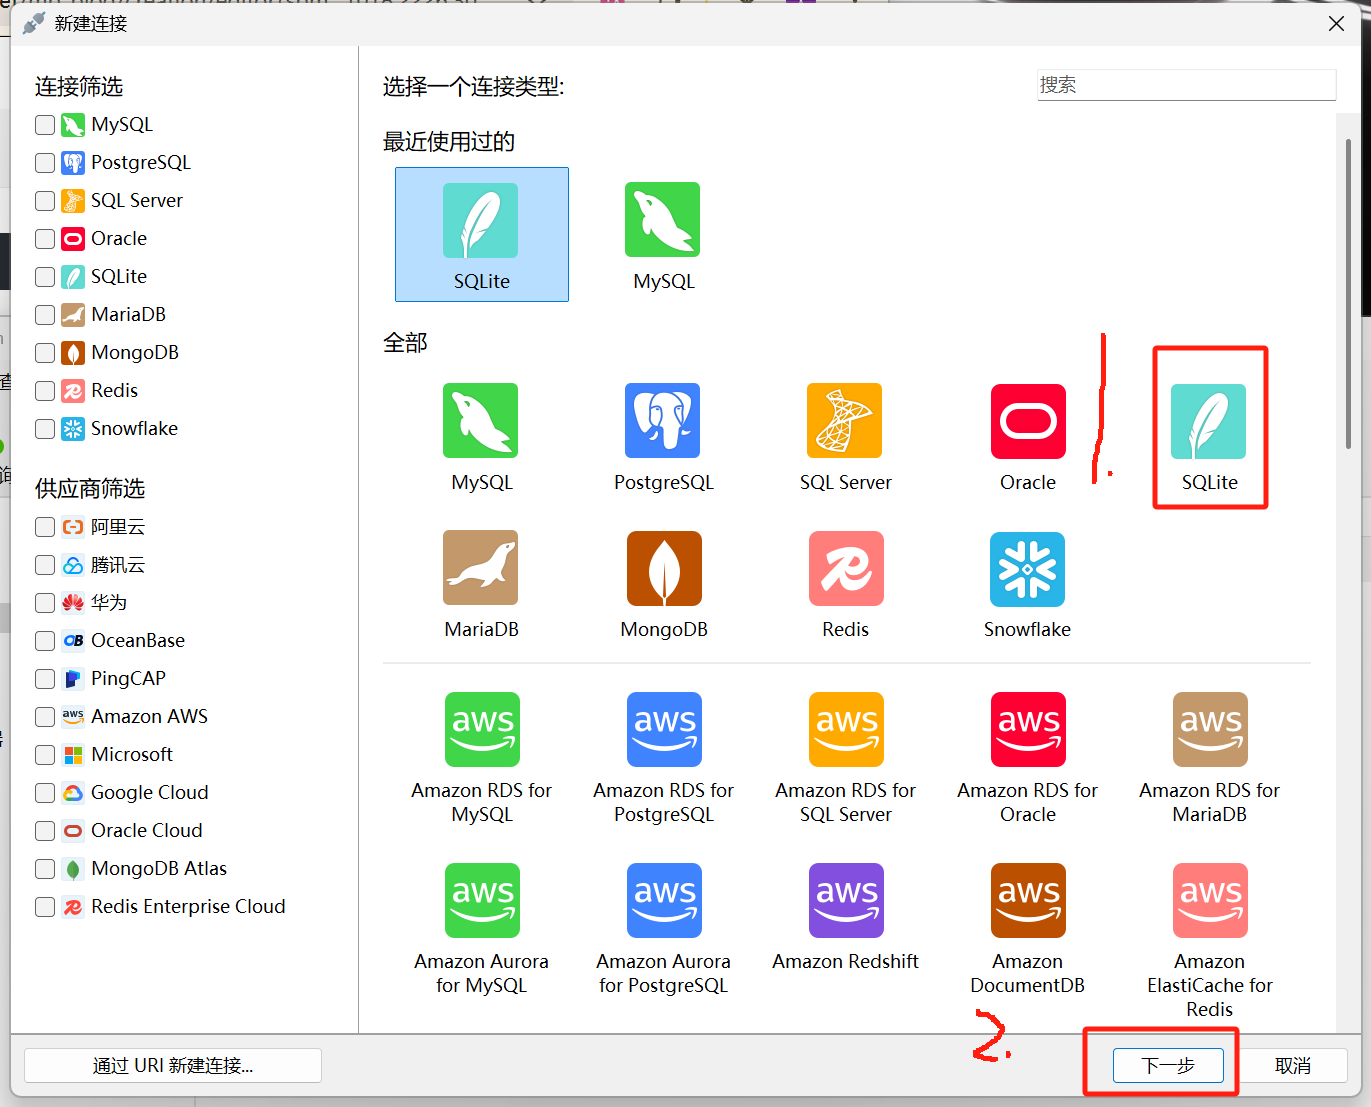This screenshot has width=1371, height=1107.
Task: Click the connection list vertical scrollbar
Action: (1348, 295)
